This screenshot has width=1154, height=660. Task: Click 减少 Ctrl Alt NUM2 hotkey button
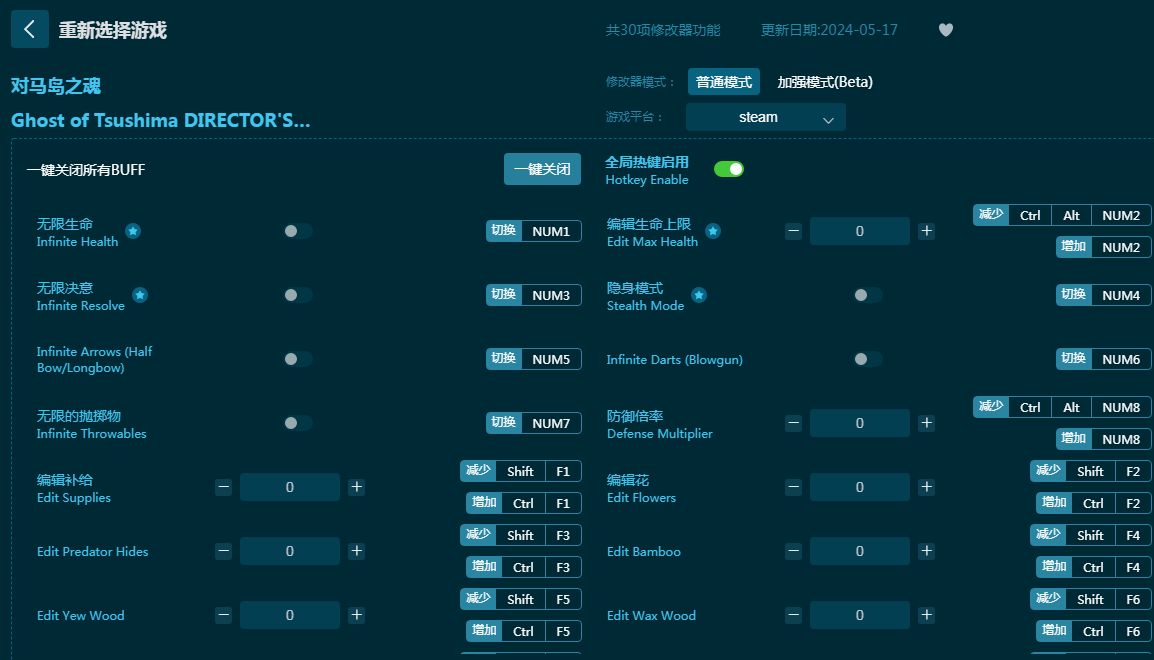[x=1062, y=215]
